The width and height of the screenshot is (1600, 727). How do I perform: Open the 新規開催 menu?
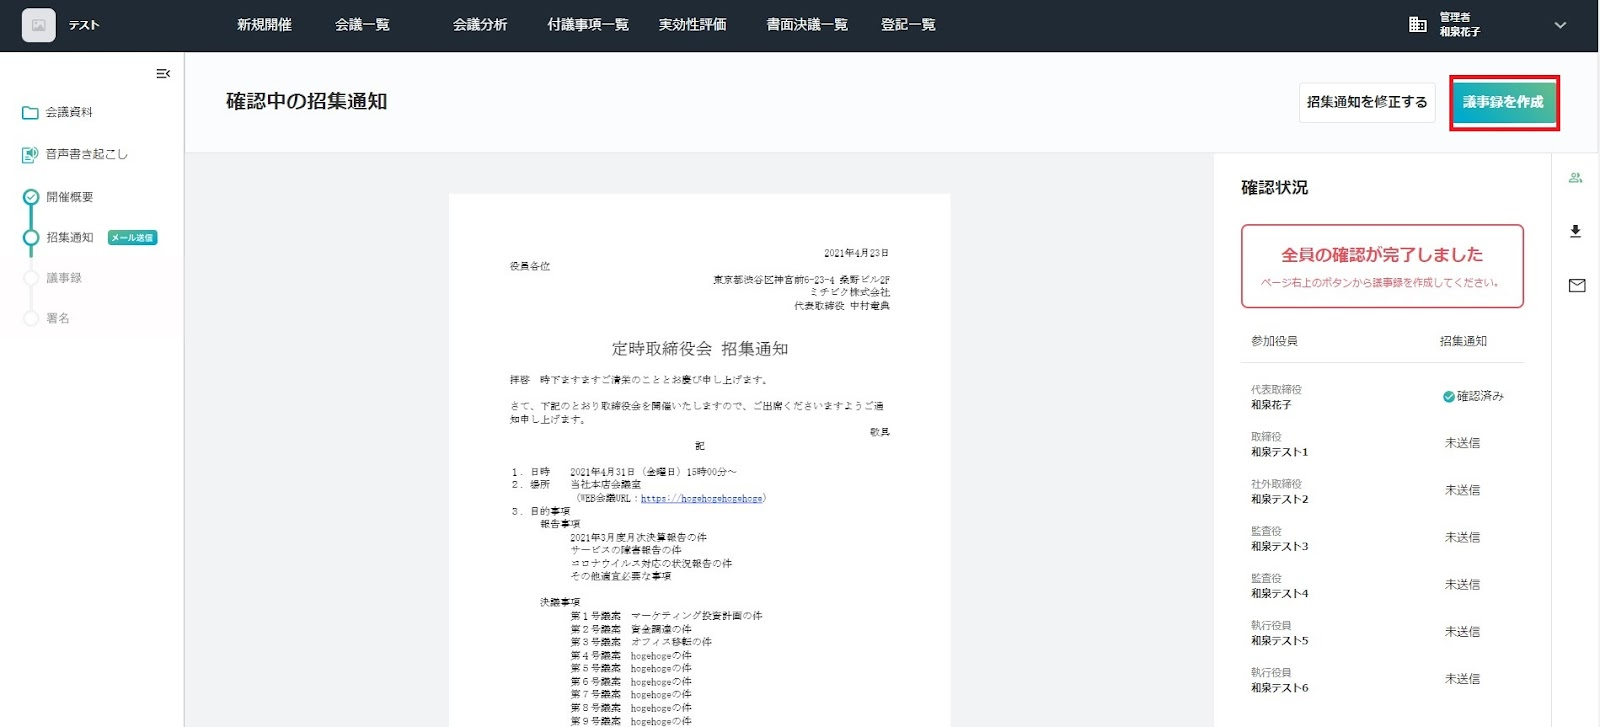click(x=264, y=25)
